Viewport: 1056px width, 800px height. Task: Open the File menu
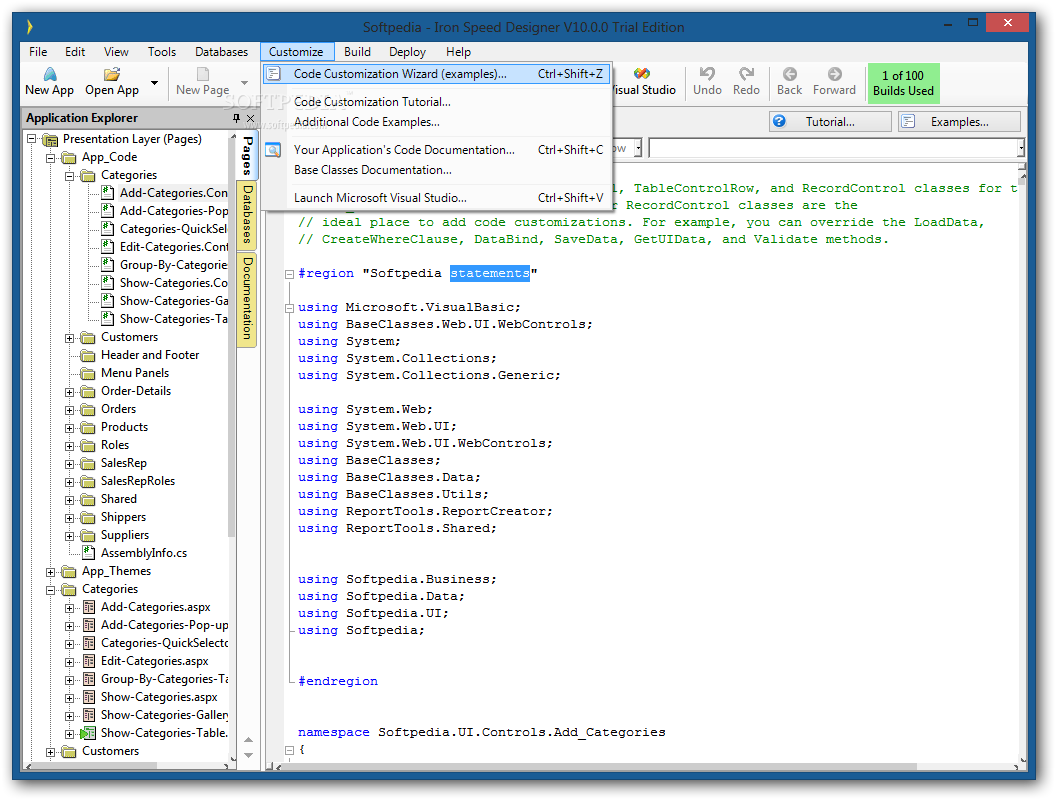coord(38,52)
